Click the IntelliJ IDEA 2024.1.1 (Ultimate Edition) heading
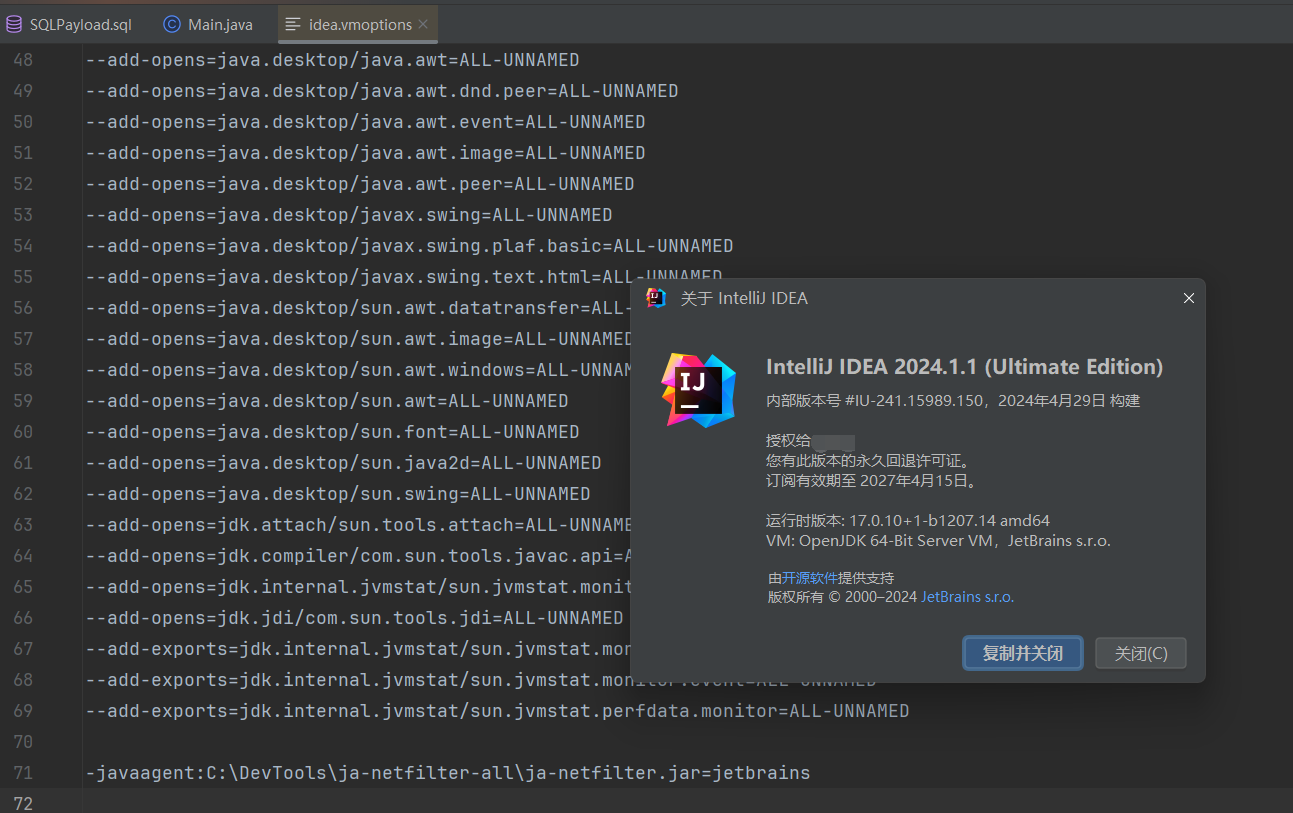Viewport: 1293px width, 813px height. tap(965, 366)
